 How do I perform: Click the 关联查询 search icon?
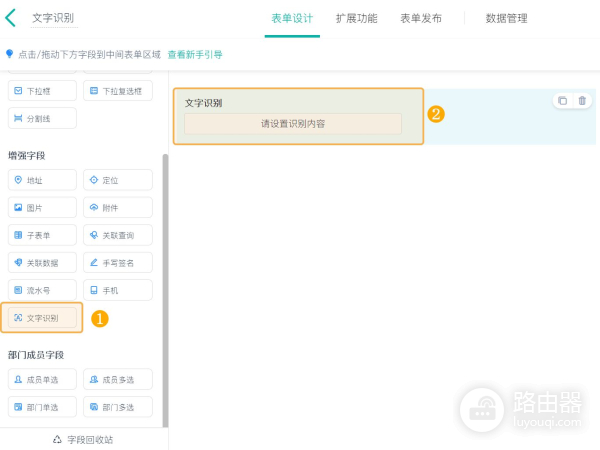94,235
